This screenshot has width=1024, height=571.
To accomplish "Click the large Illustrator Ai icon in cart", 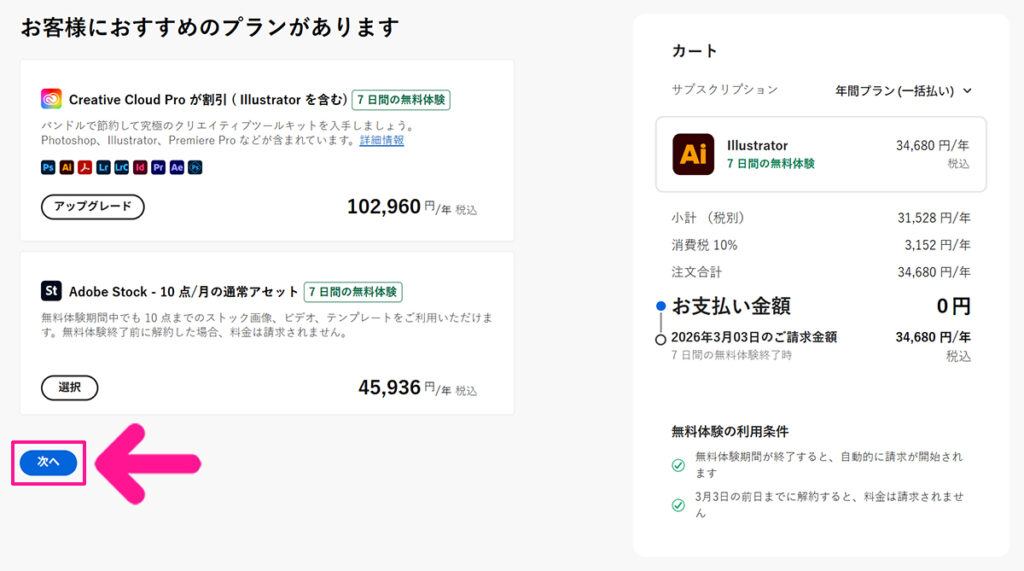I will tap(693, 154).
